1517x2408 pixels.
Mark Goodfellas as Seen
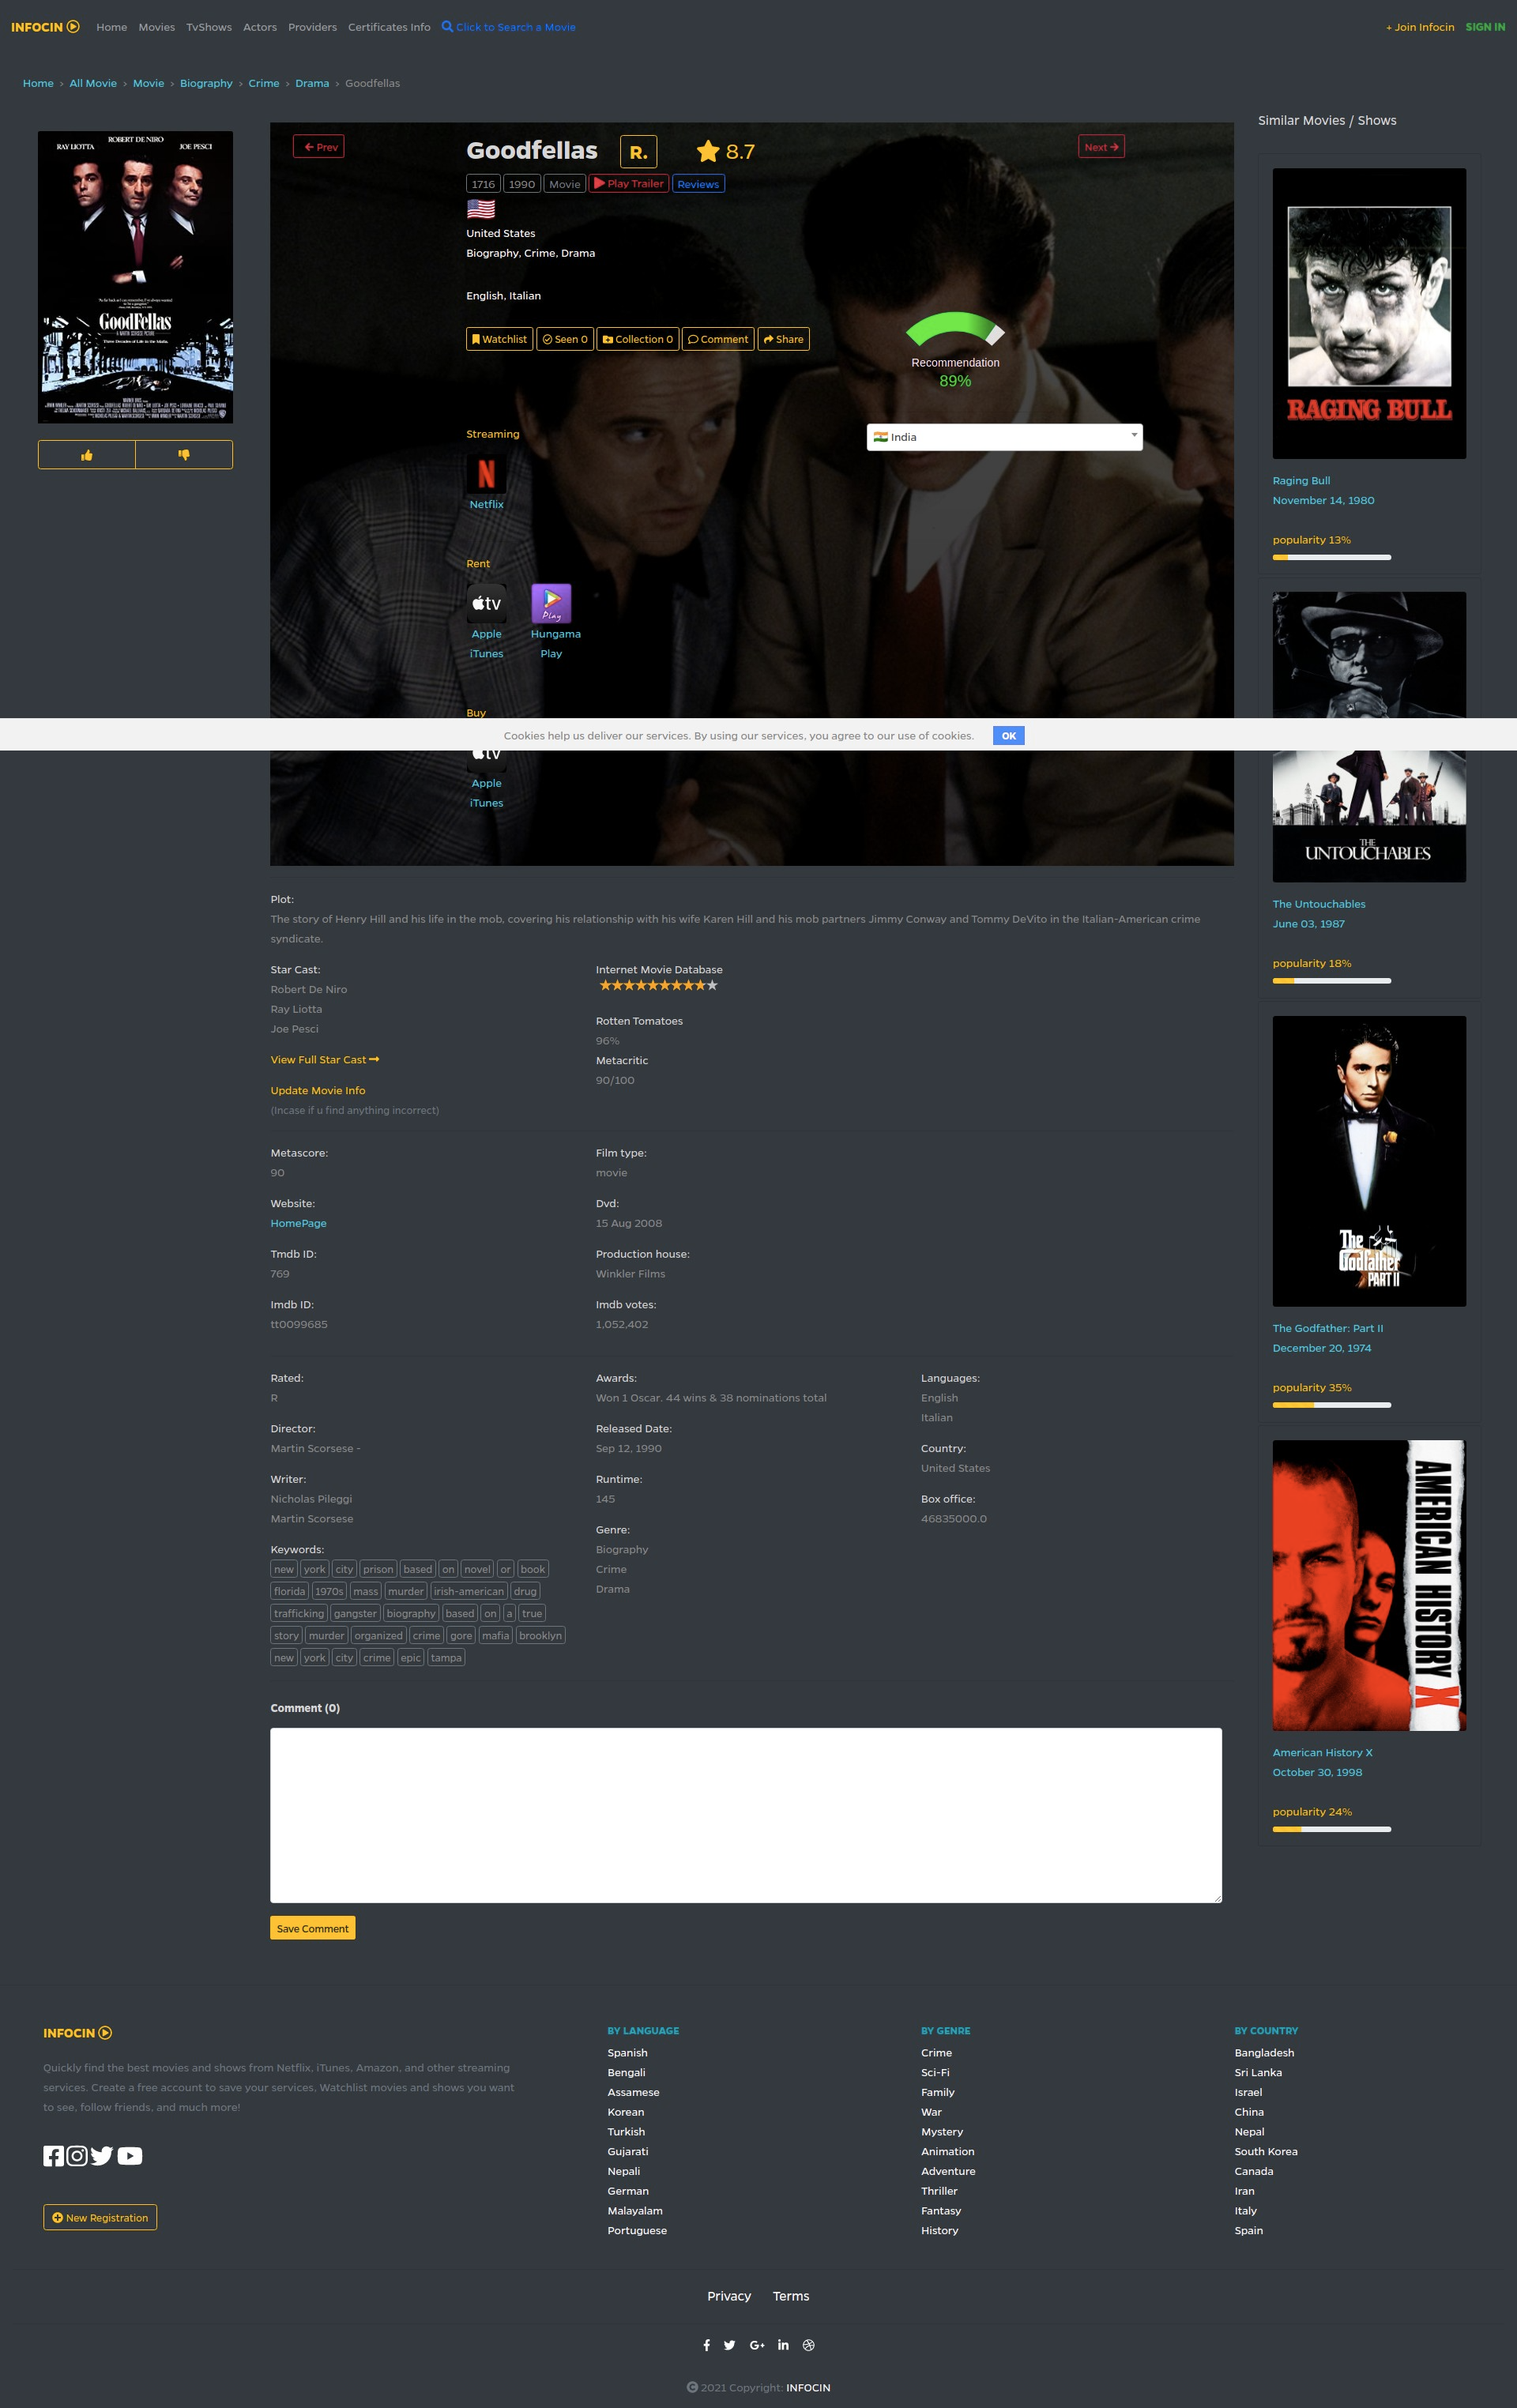565,339
